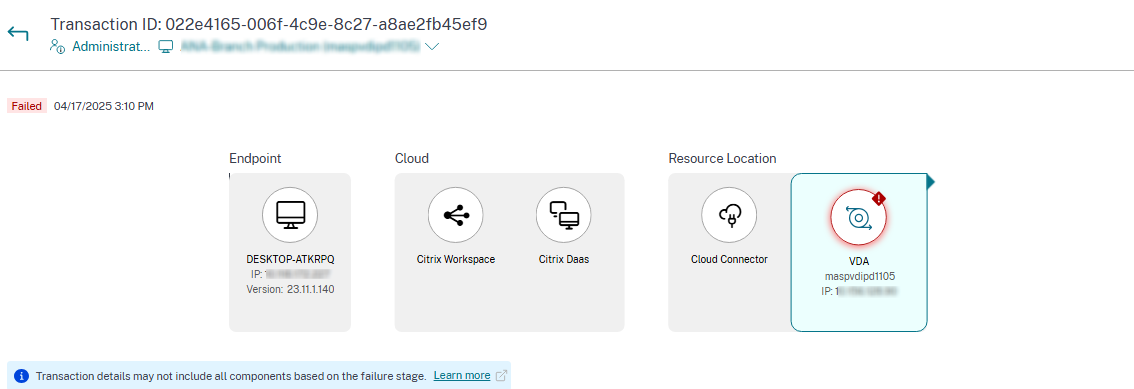Click the Failed status badge
The height and width of the screenshot is (389, 1134).
tap(27, 106)
